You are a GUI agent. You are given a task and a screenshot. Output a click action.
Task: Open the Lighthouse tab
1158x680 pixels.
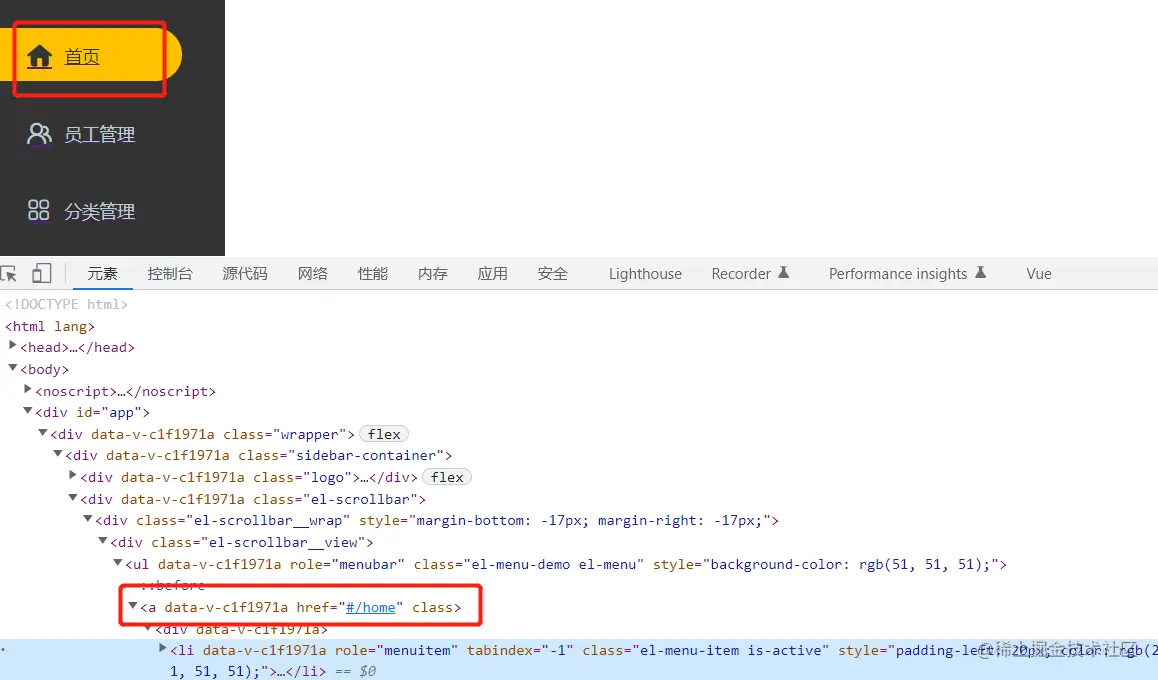[645, 274]
